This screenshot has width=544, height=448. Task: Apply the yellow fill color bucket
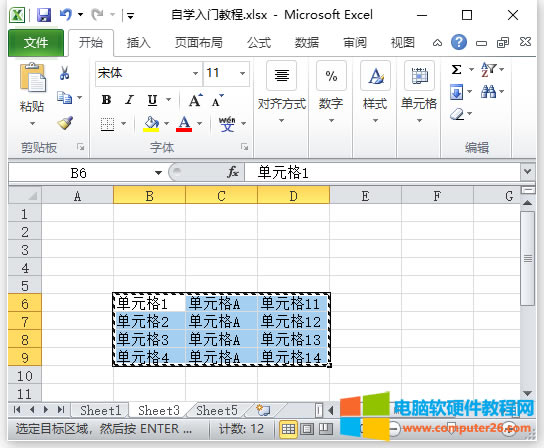[x=151, y=124]
